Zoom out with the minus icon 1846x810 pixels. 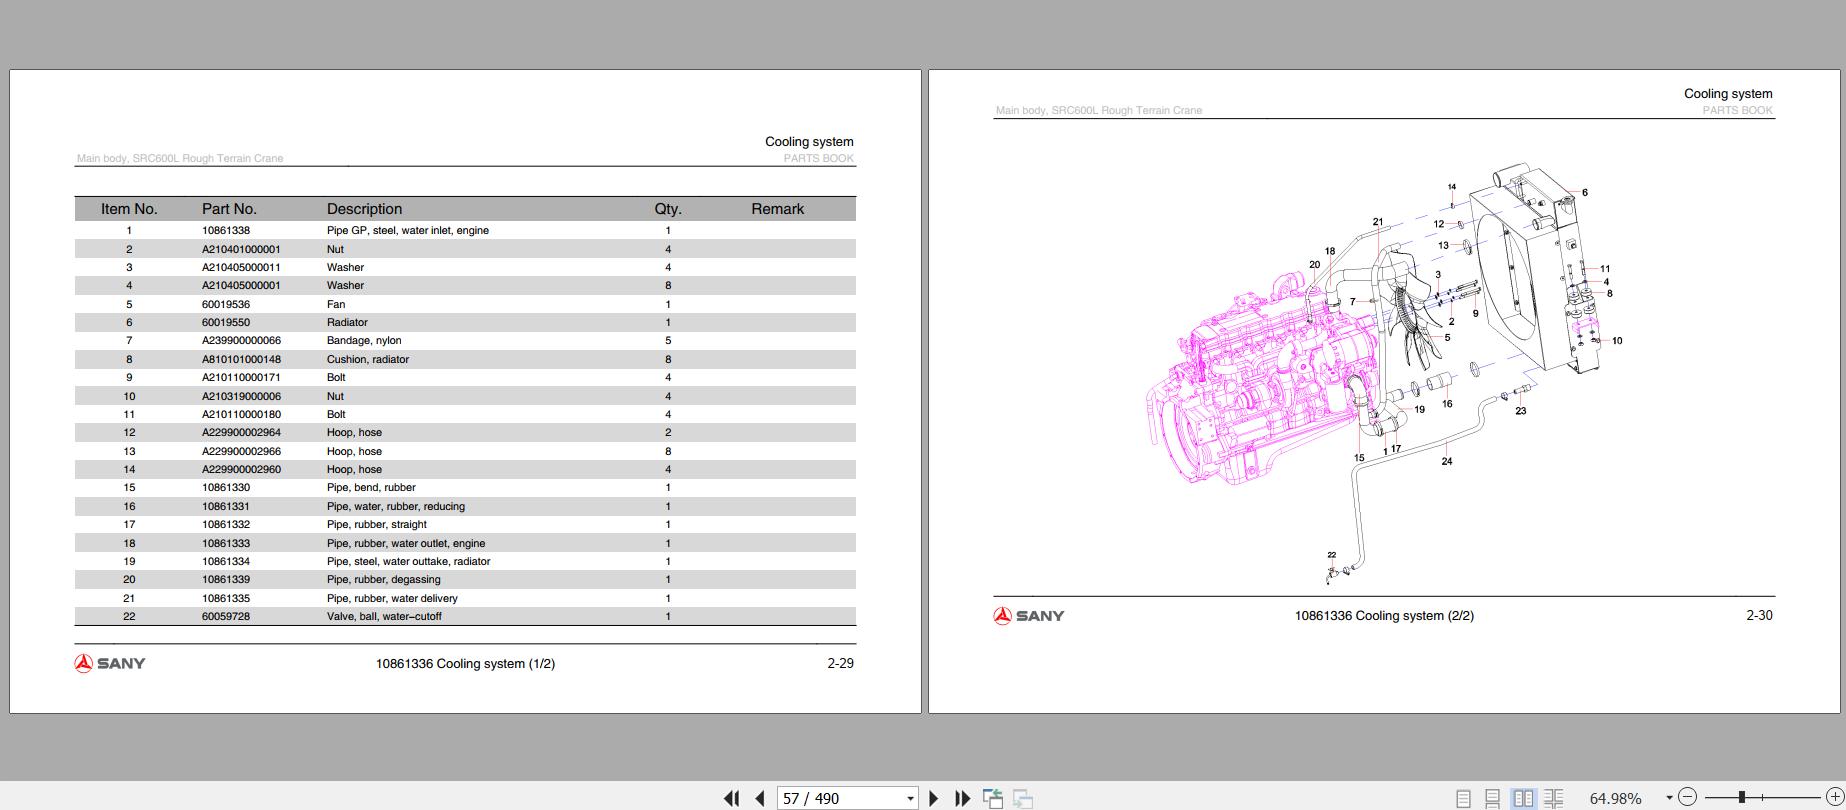tap(1688, 797)
